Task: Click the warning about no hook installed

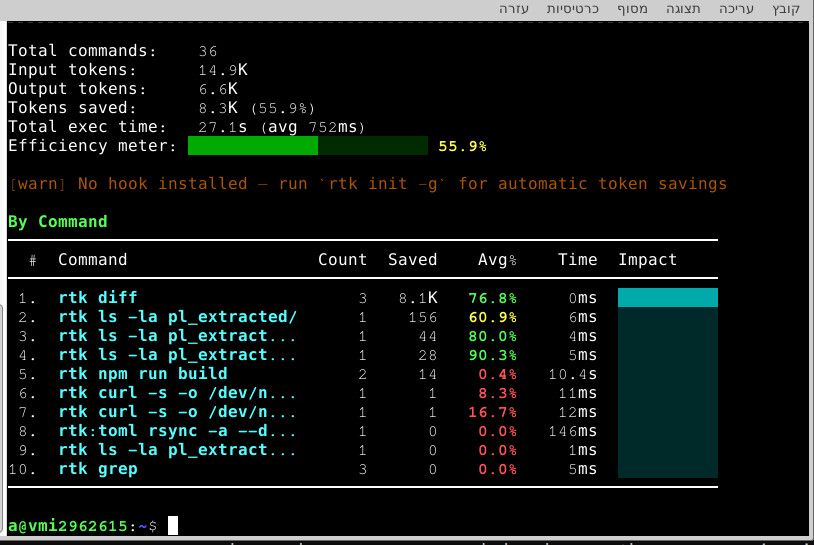Action: click(x=368, y=184)
